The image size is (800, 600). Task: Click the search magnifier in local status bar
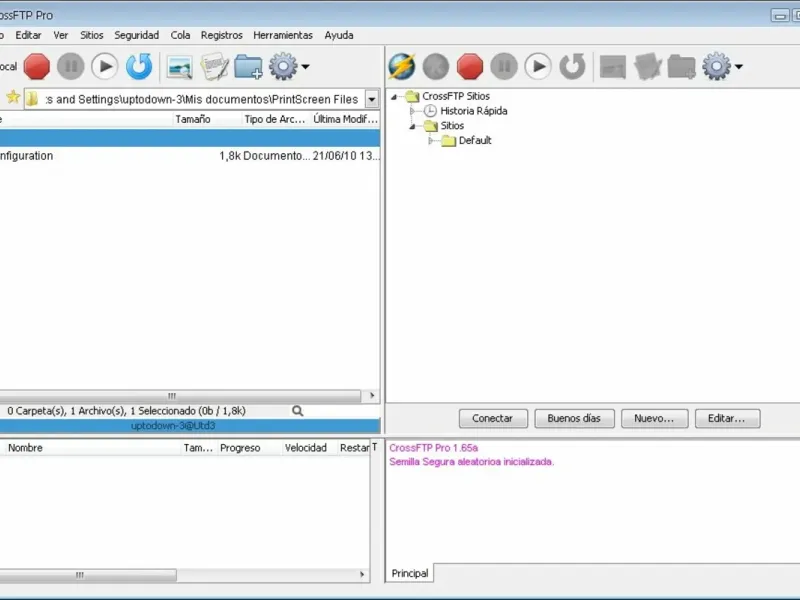pyautogui.click(x=297, y=411)
